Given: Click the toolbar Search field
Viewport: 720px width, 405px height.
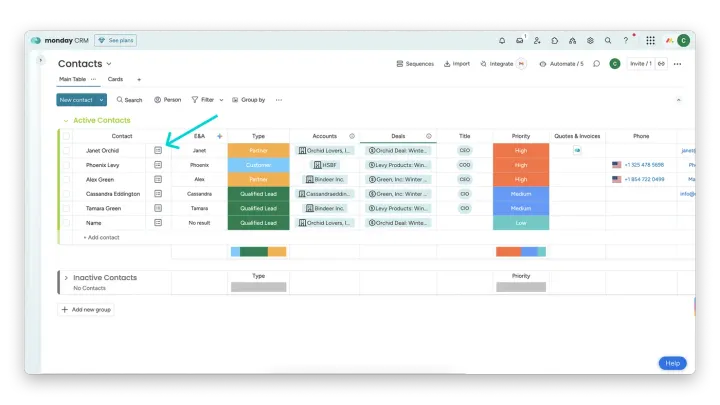Looking at the screenshot, I should pyautogui.click(x=129, y=100).
